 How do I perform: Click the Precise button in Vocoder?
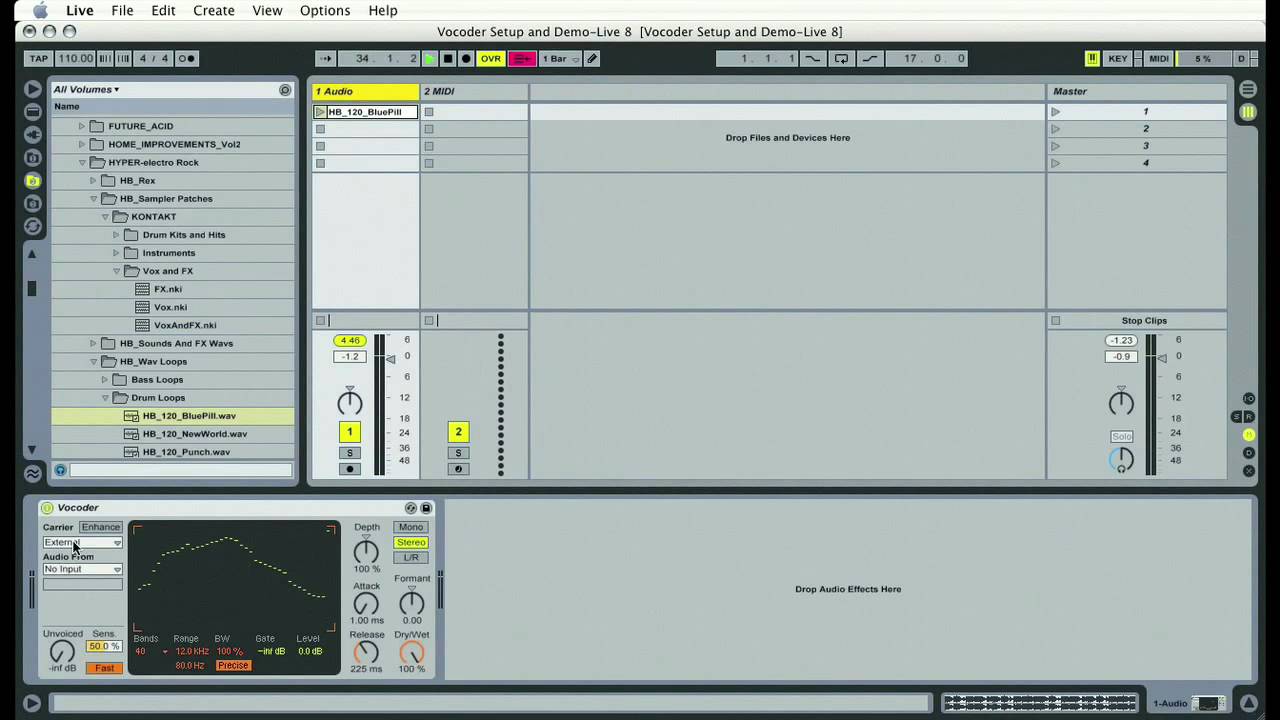click(x=232, y=666)
